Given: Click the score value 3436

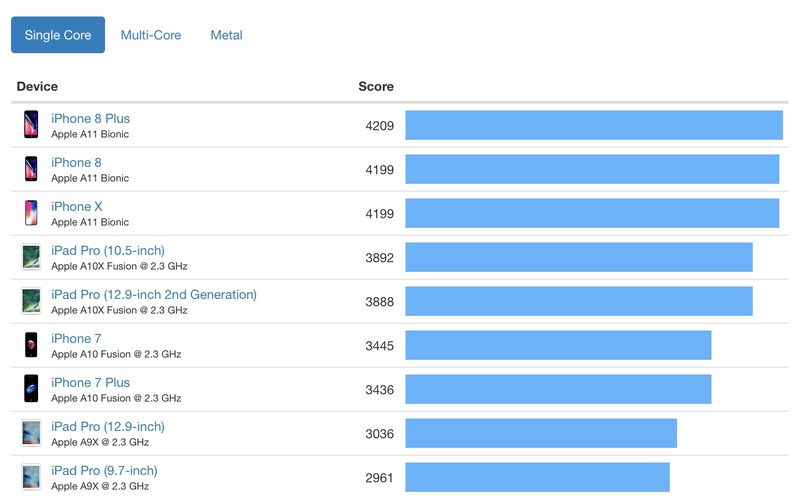Looking at the screenshot, I should 380,390.
